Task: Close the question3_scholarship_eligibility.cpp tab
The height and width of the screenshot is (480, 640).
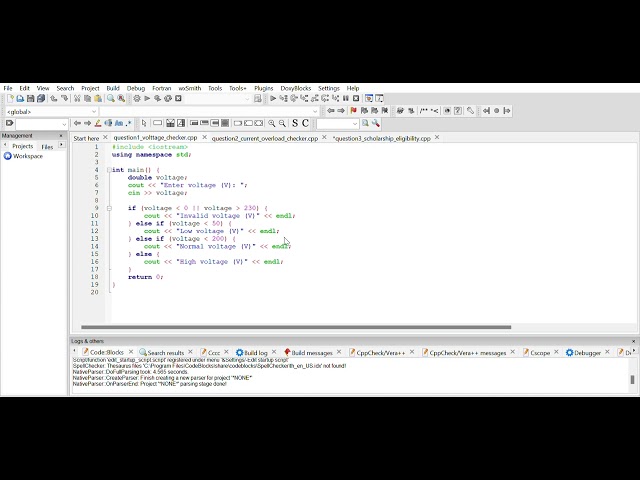Action: [437, 138]
